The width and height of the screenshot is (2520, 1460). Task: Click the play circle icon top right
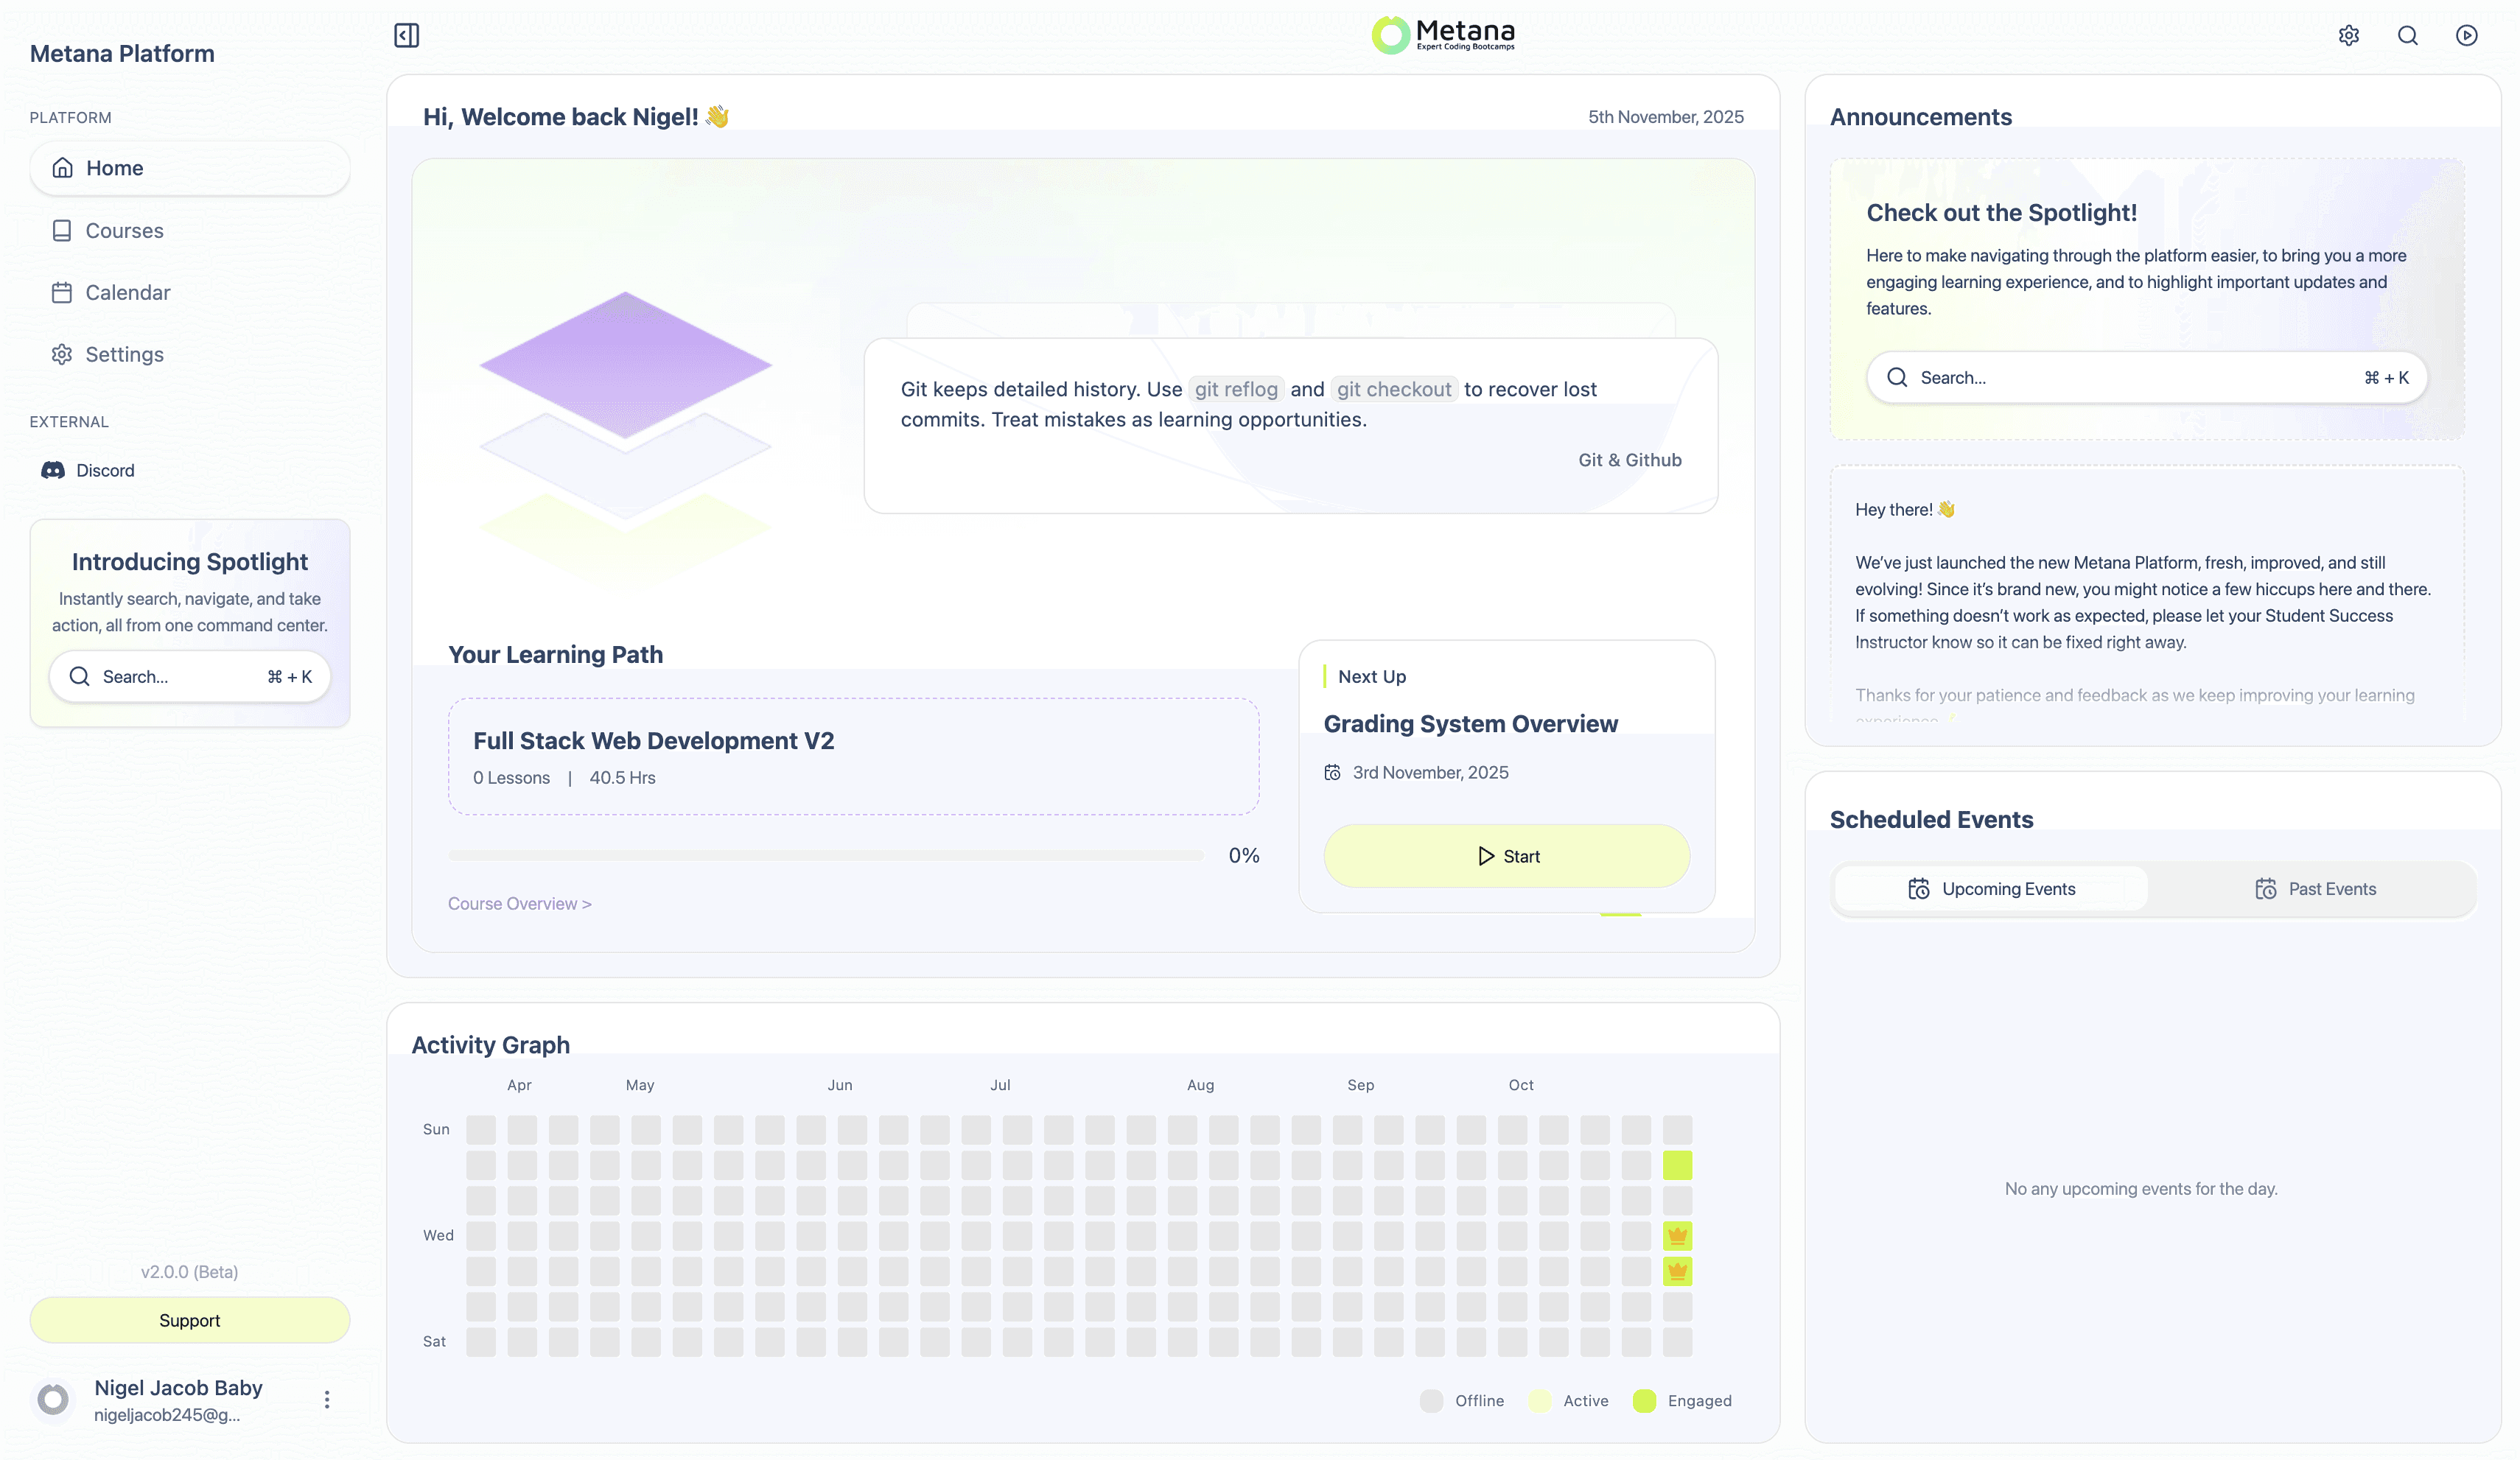pos(2466,36)
